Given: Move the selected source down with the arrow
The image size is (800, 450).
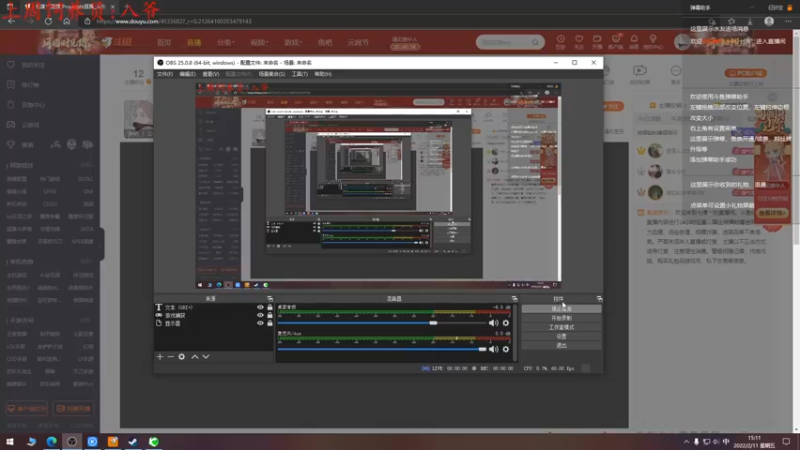Looking at the screenshot, I should [x=206, y=357].
